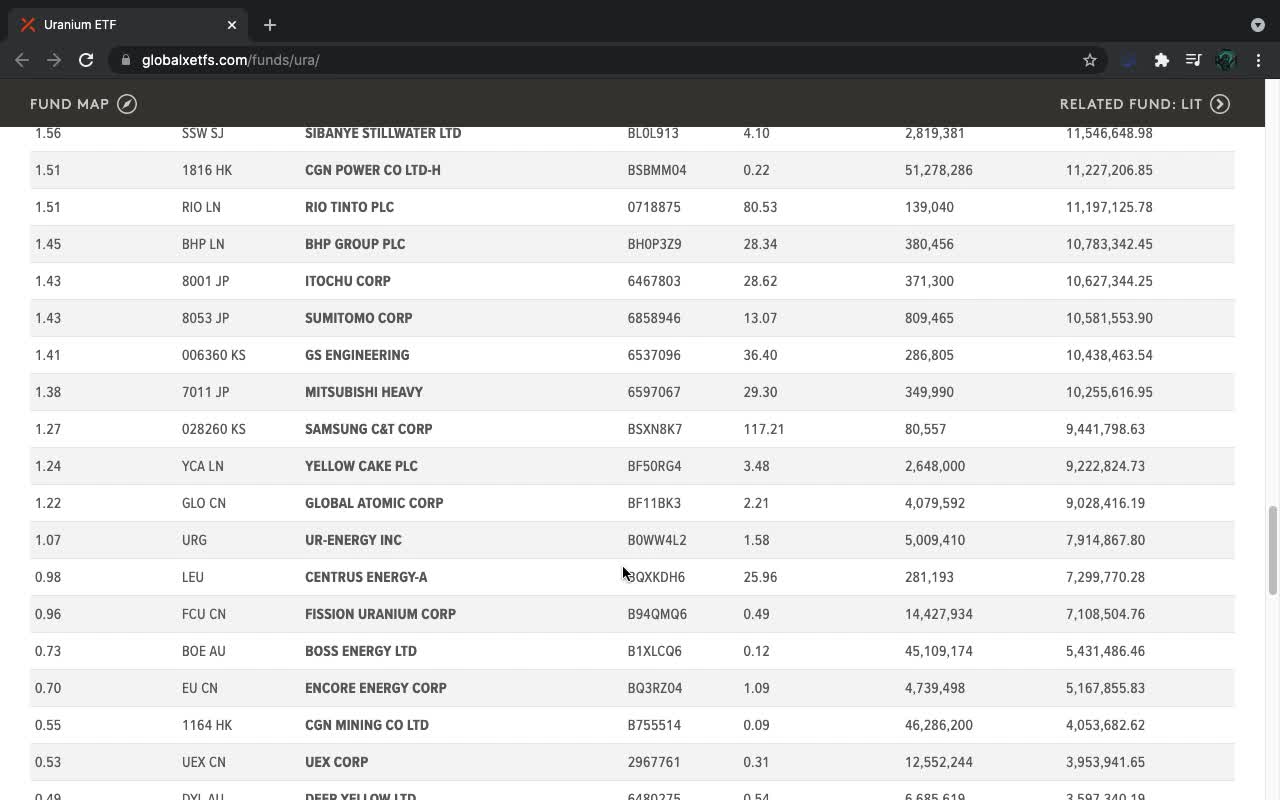This screenshot has width=1280, height=800.
Task: Click price 80.53 in Rio Tinto row
Action: tap(760, 207)
